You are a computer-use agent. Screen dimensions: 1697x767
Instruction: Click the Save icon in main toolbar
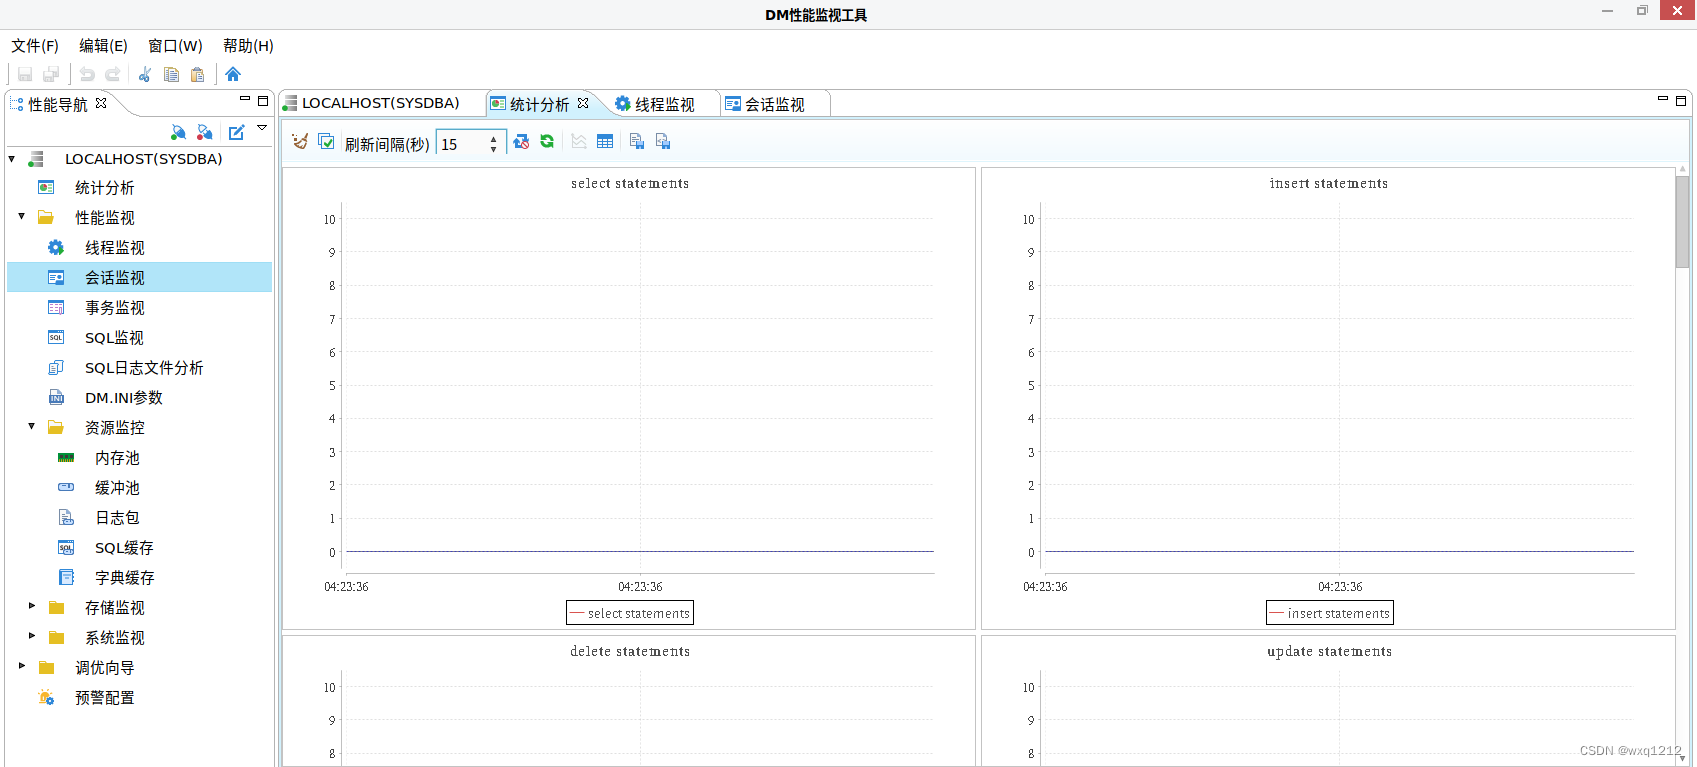[25, 74]
